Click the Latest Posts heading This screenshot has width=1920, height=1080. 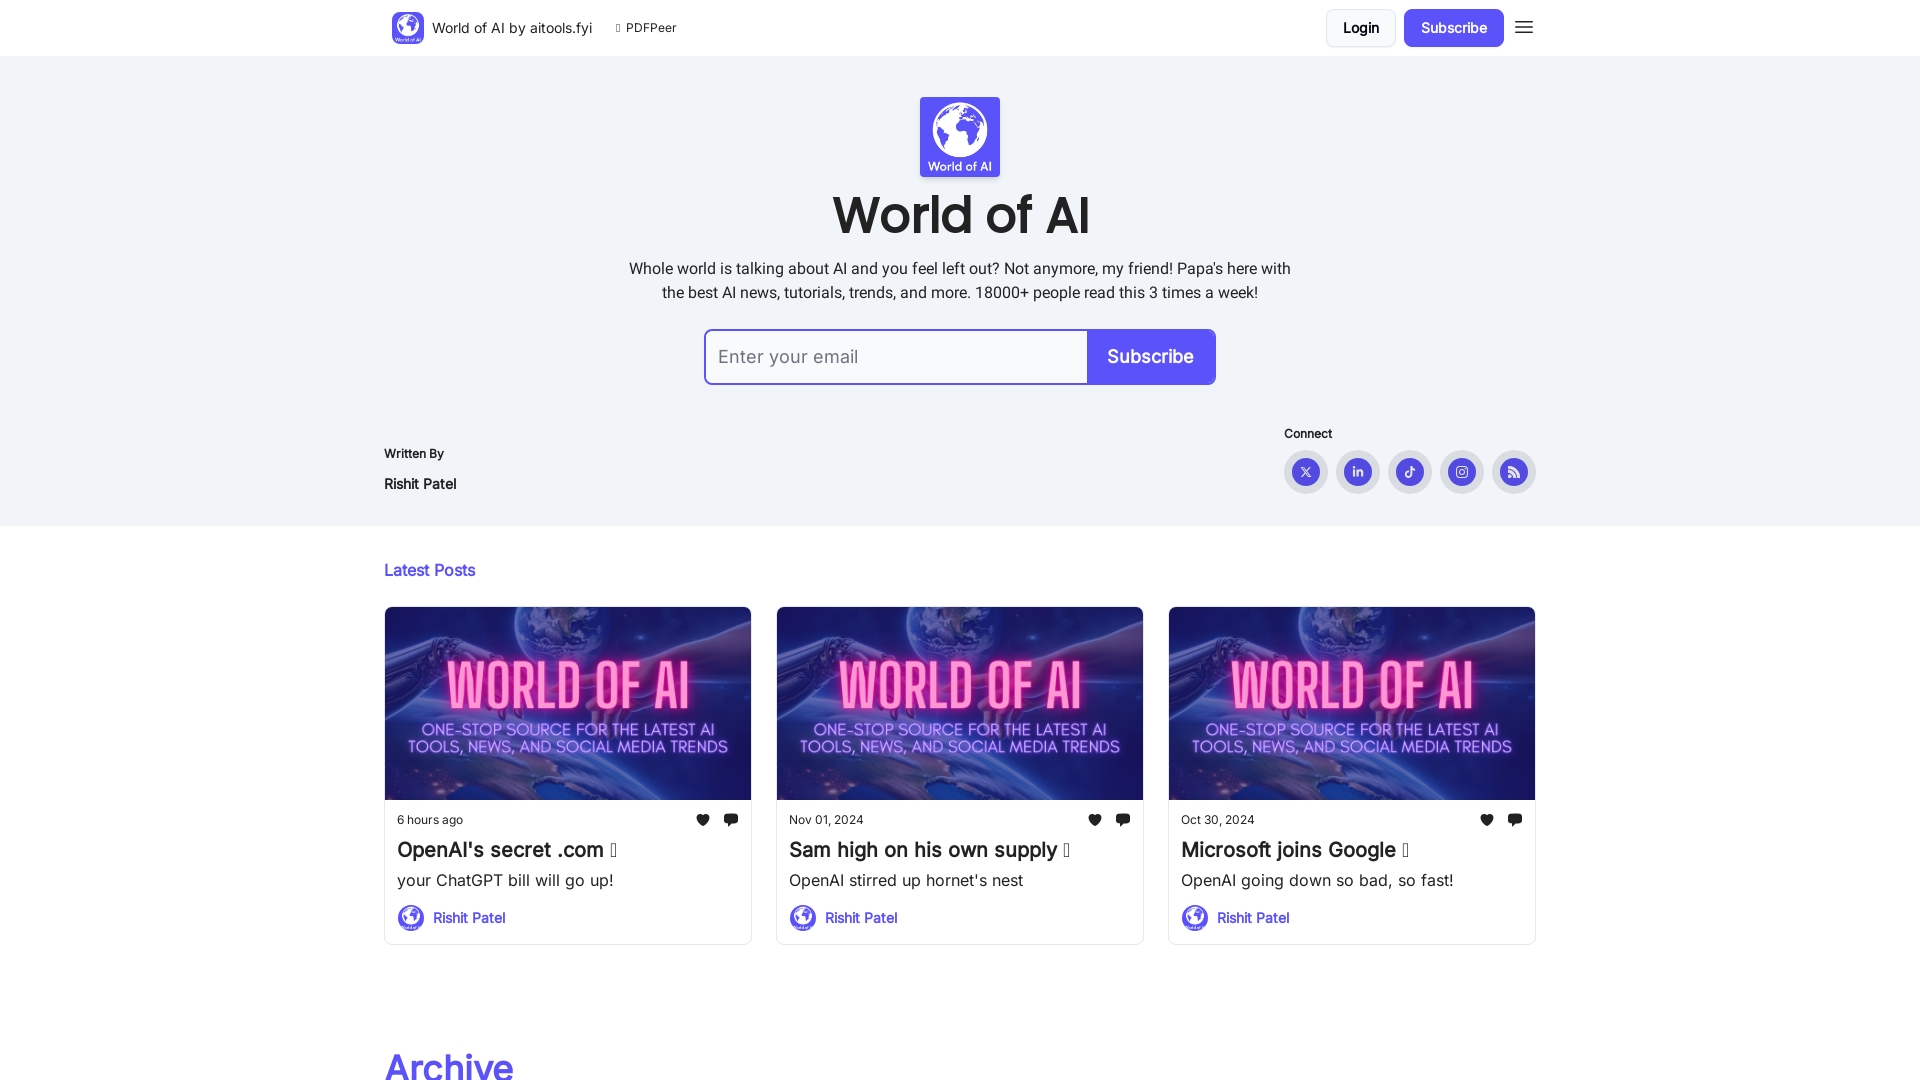click(x=430, y=570)
